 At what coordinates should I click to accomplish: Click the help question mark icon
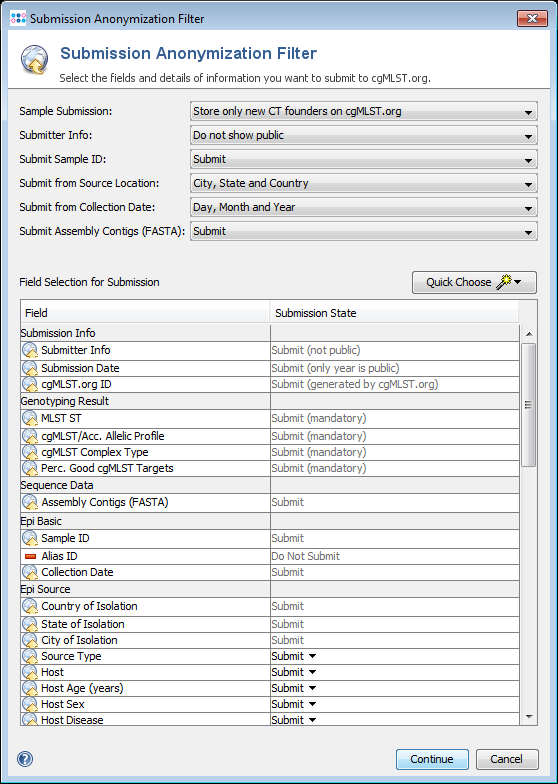point(25,759)
